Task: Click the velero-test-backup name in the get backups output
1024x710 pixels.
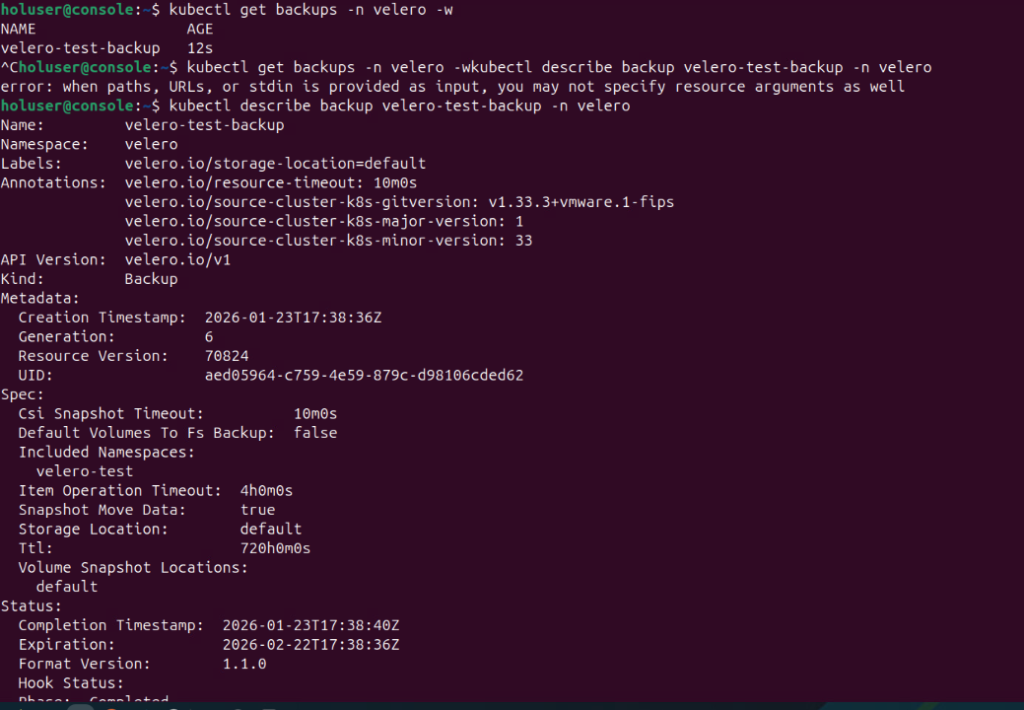Action: click(80, 48)
